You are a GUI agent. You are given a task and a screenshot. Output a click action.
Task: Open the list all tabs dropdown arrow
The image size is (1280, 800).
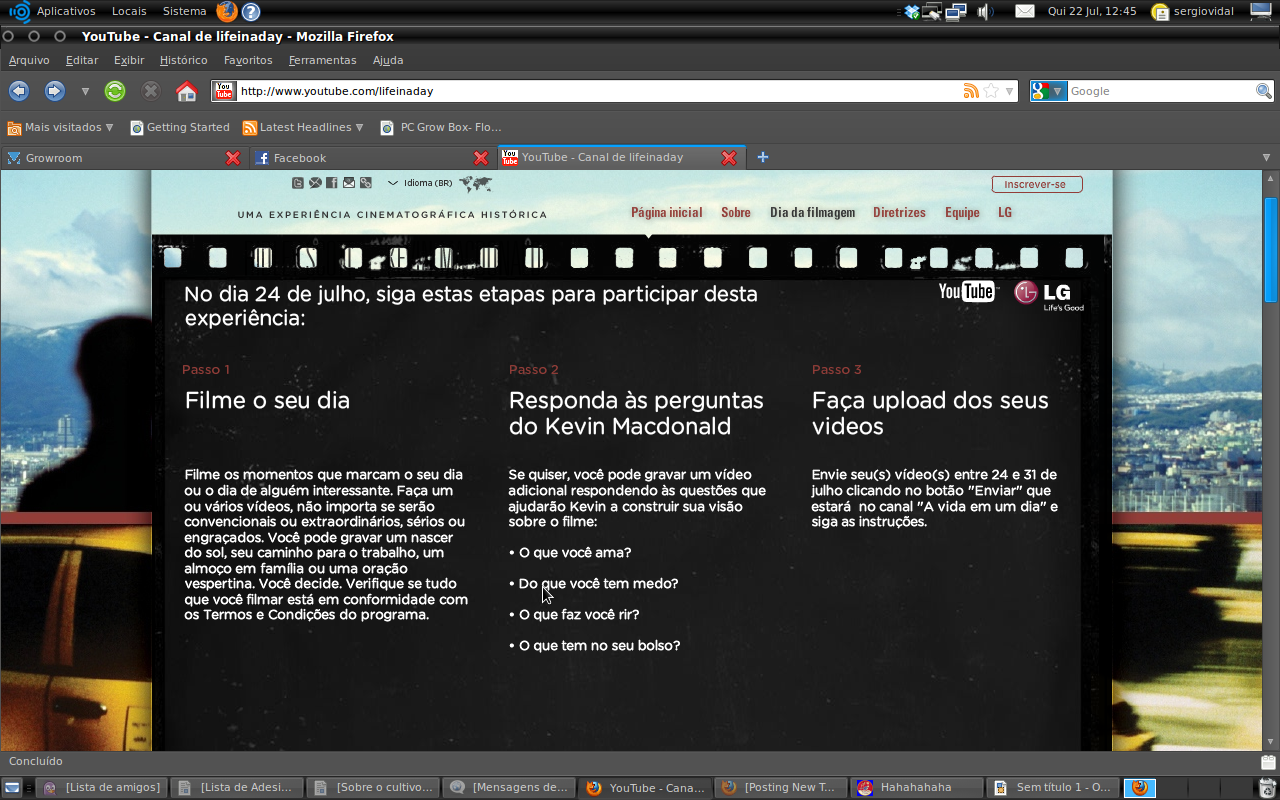click(1266, 157)
